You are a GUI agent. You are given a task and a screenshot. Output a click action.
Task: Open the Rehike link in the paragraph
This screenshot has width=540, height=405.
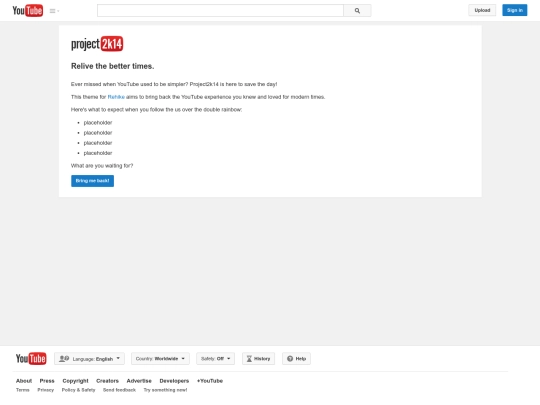(x=116, y=97)
